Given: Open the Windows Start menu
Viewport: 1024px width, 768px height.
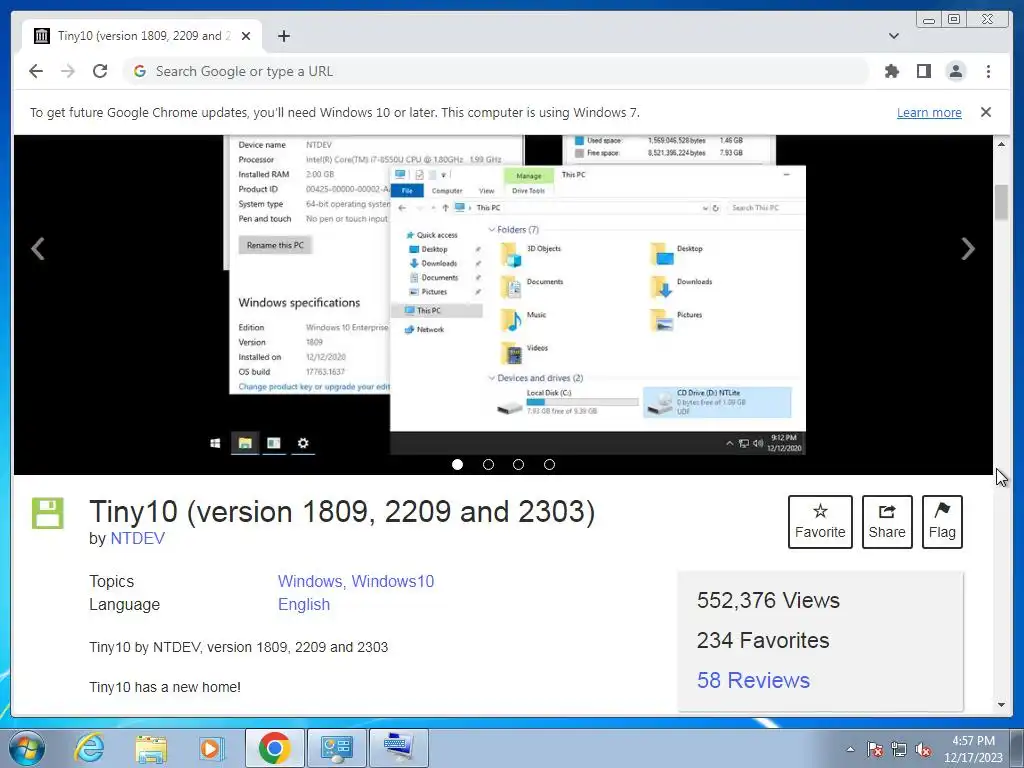Looking at the screenshot, I should [x=27, y=748].
